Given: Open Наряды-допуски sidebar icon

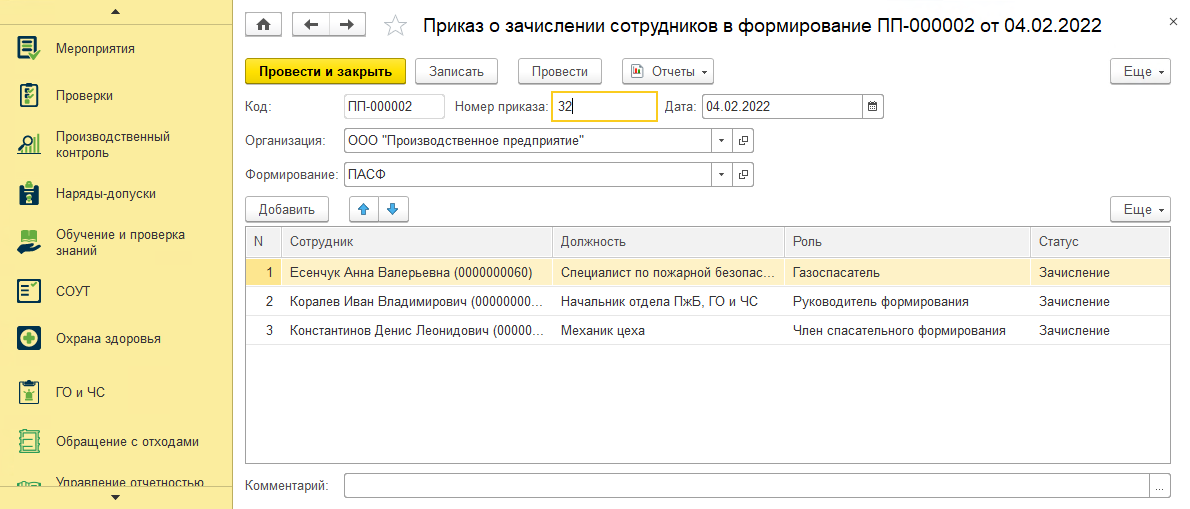Looking at the screenshot, I should [29, 193].
